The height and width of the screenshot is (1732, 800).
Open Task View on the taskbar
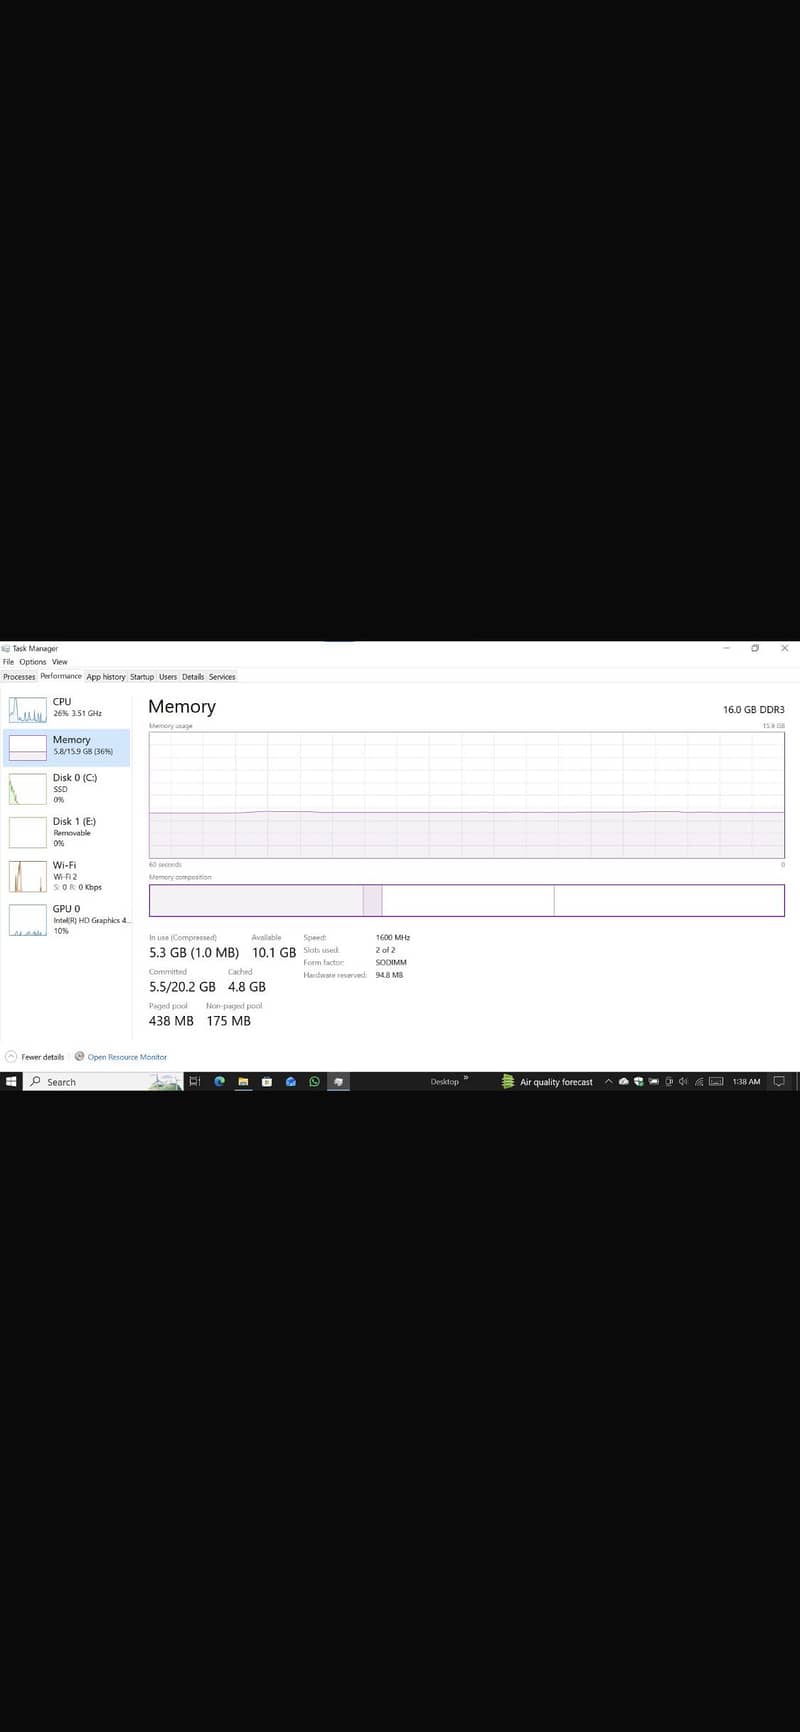(x=195, y=1081)
